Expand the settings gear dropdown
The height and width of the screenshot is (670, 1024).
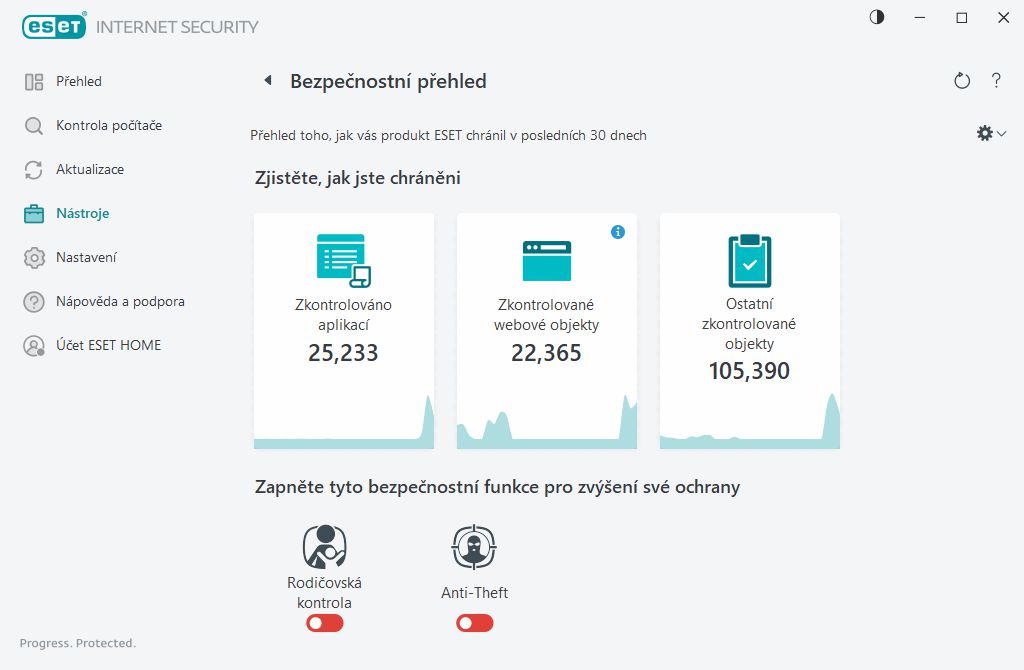[x=991, y=133]
